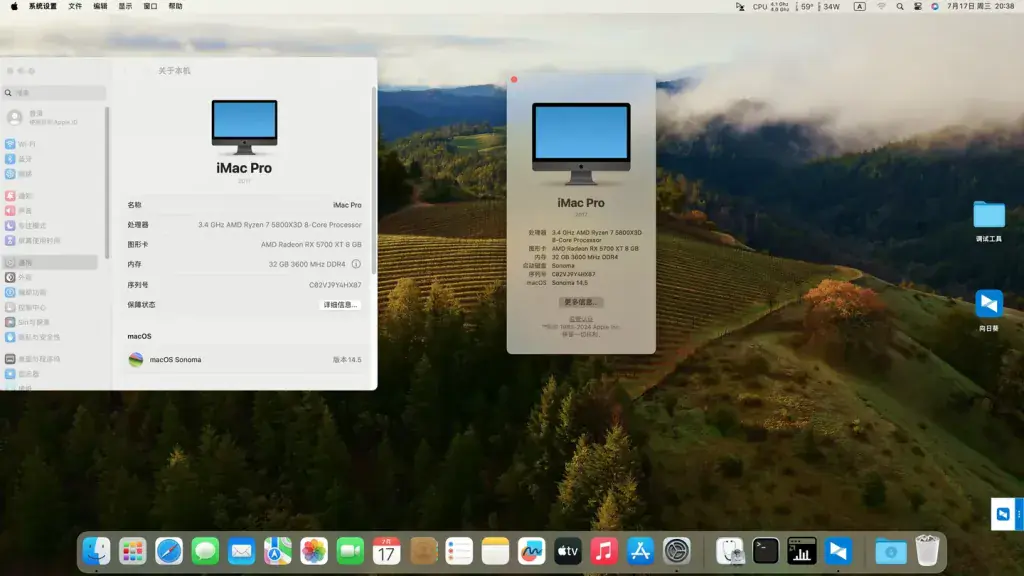1024x576 pixels.
Task: Open Finder from the Dock
Action: tap(97, 551)
